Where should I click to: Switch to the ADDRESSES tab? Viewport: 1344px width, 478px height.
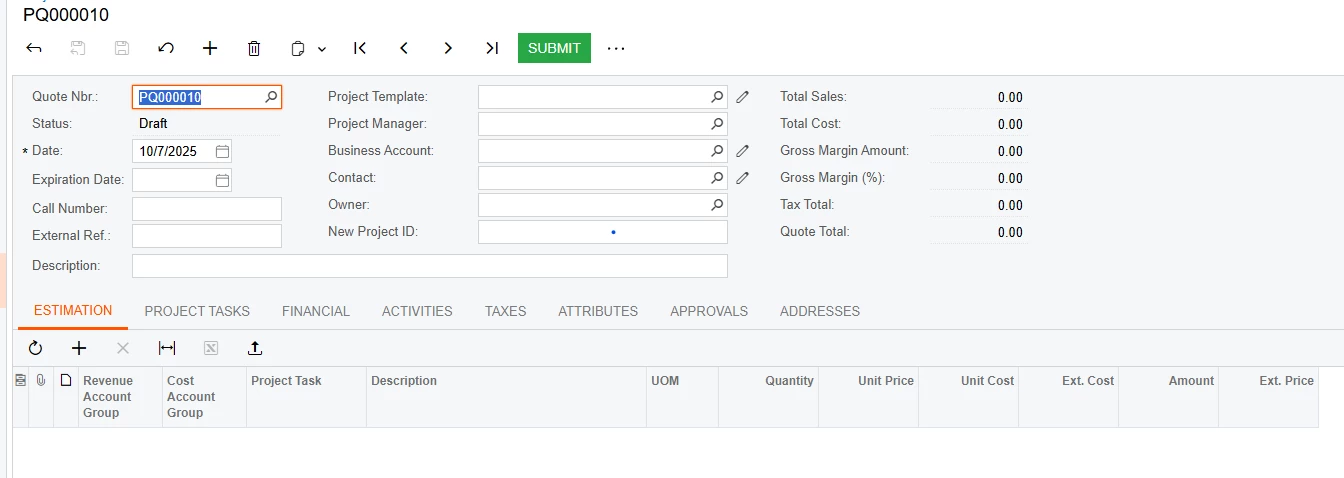[x=820, y=311]
